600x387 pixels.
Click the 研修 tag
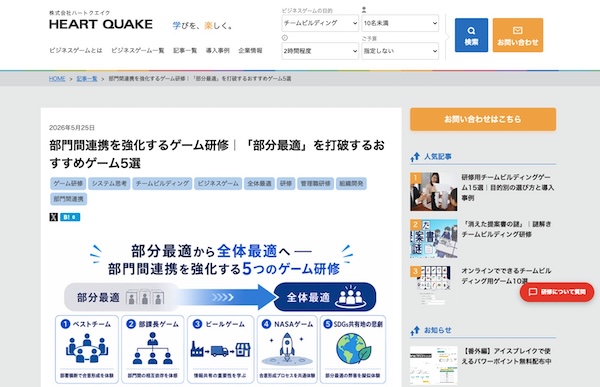coord(286,183)
